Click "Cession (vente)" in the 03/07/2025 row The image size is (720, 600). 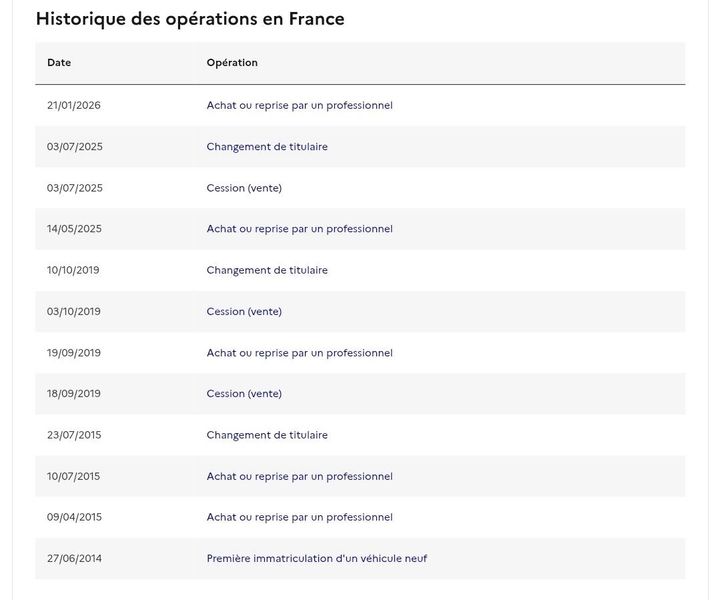[244, 188]
